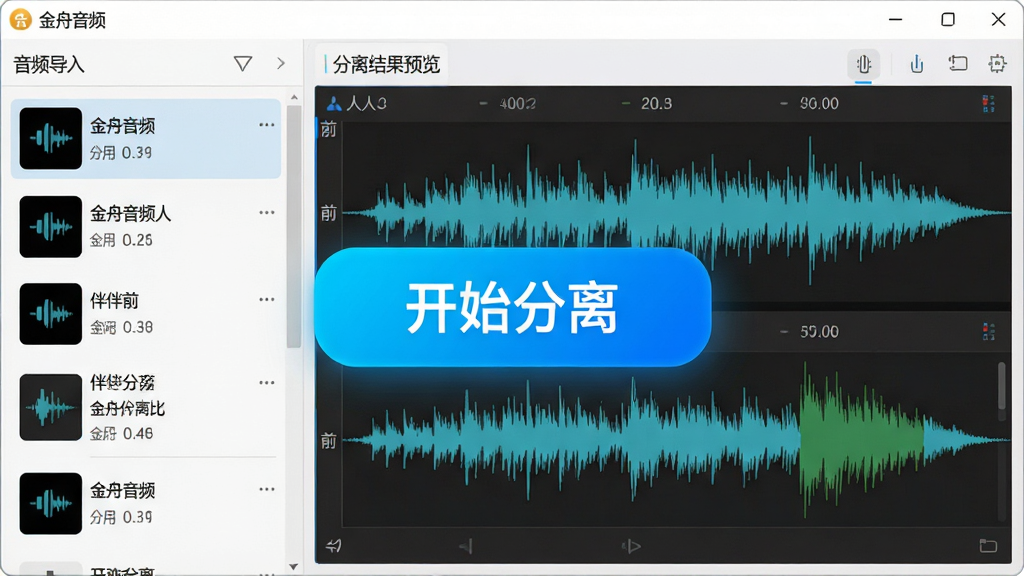The image size is (1024, 576).
Task: Open the folder icon in bottom bar
Action: (988, 546)
